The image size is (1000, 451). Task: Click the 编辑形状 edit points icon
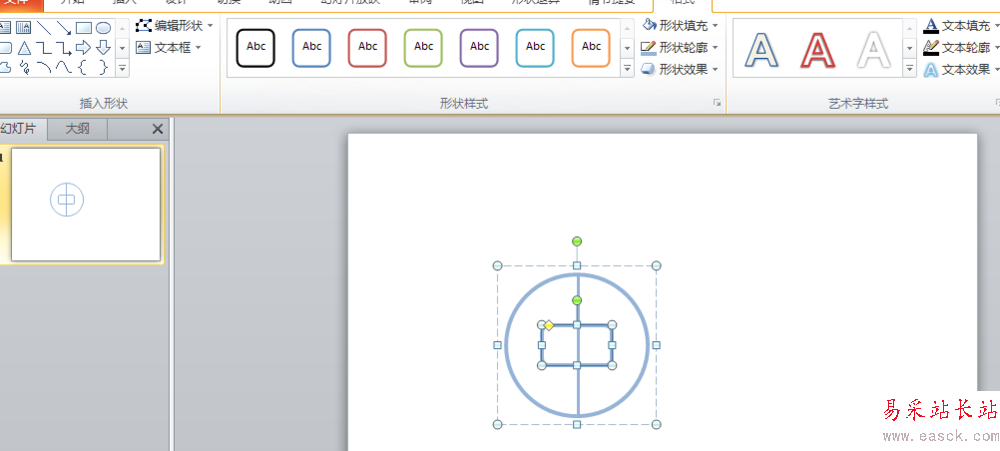pyautogui.click(x=143, y=26)
